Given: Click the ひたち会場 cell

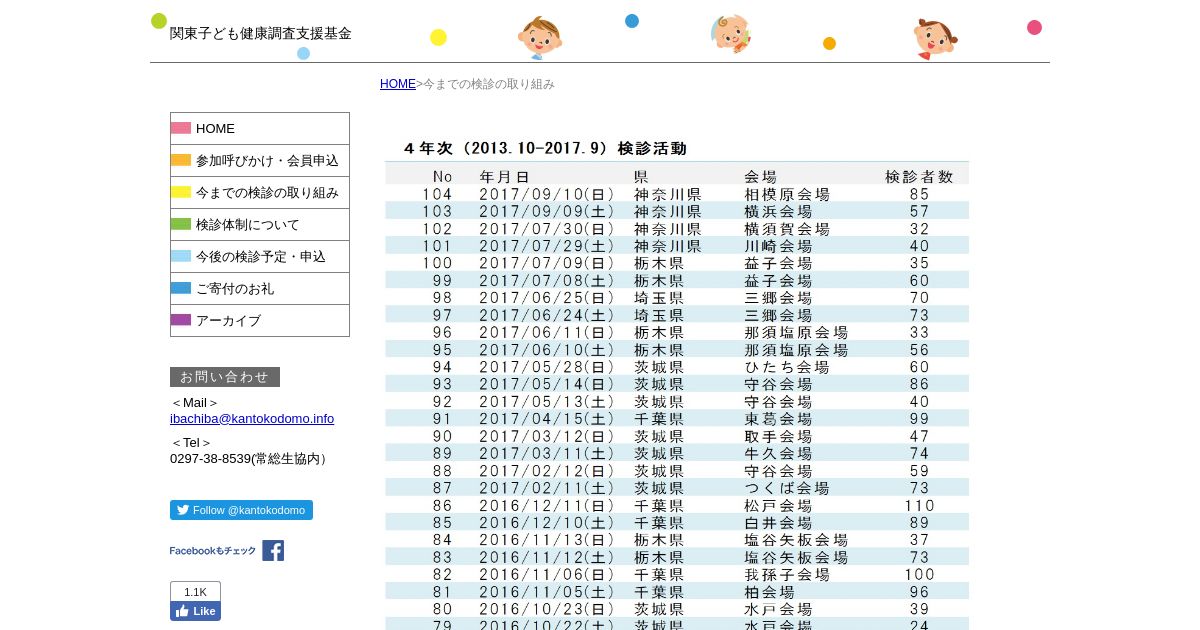Looking at the screenshot, I should coord(787,367).
